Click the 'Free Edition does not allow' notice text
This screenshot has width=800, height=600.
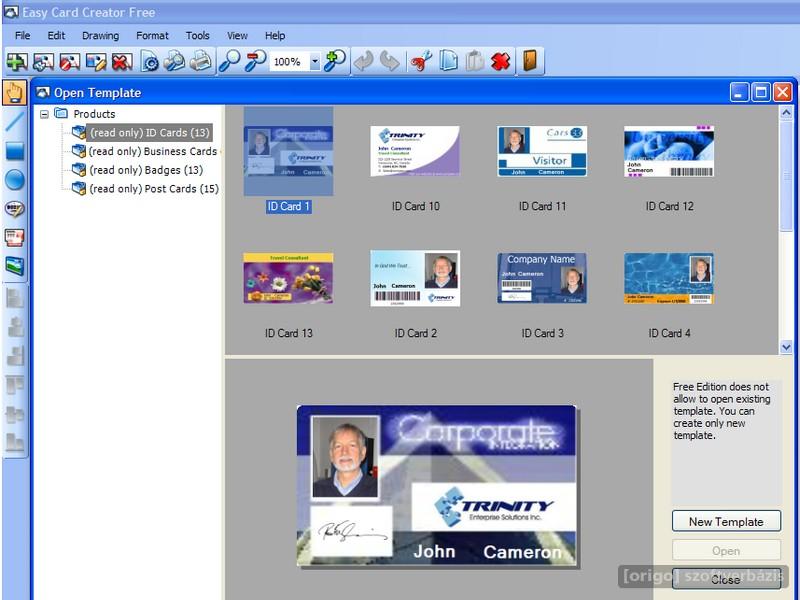(x=721, y=411)
